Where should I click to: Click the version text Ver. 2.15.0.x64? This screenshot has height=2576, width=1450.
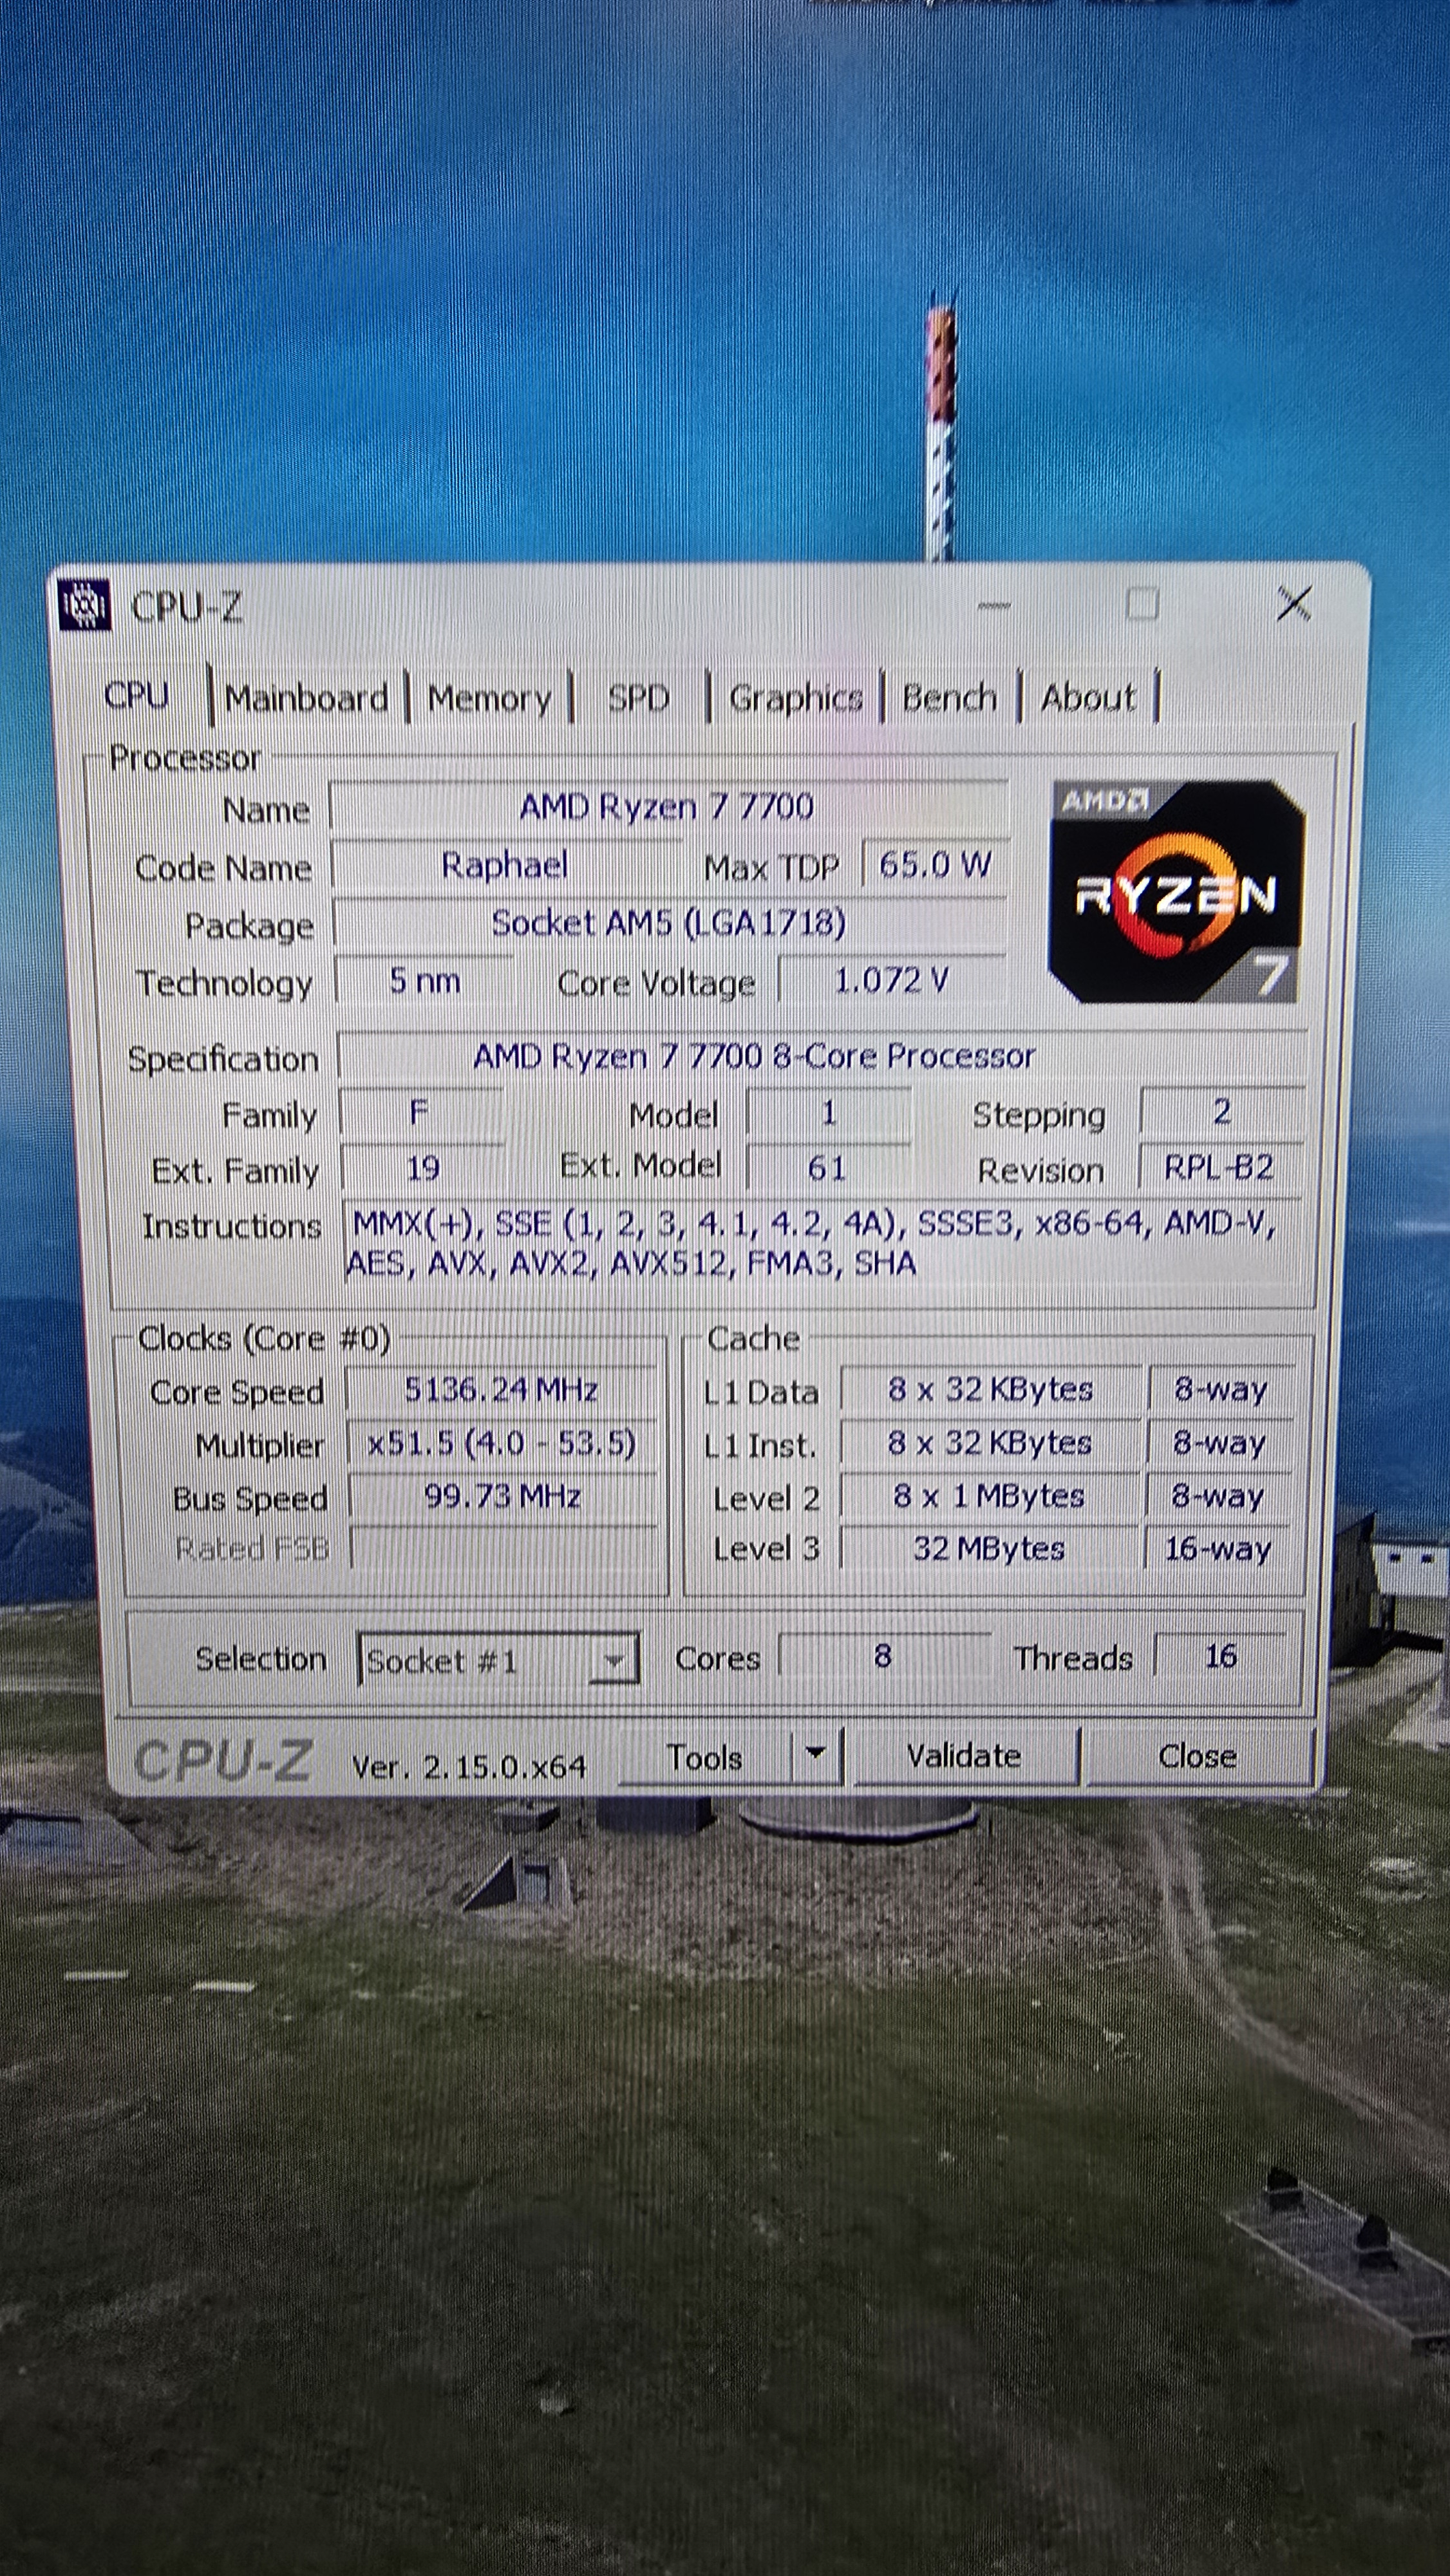[x=469, y=1766]
